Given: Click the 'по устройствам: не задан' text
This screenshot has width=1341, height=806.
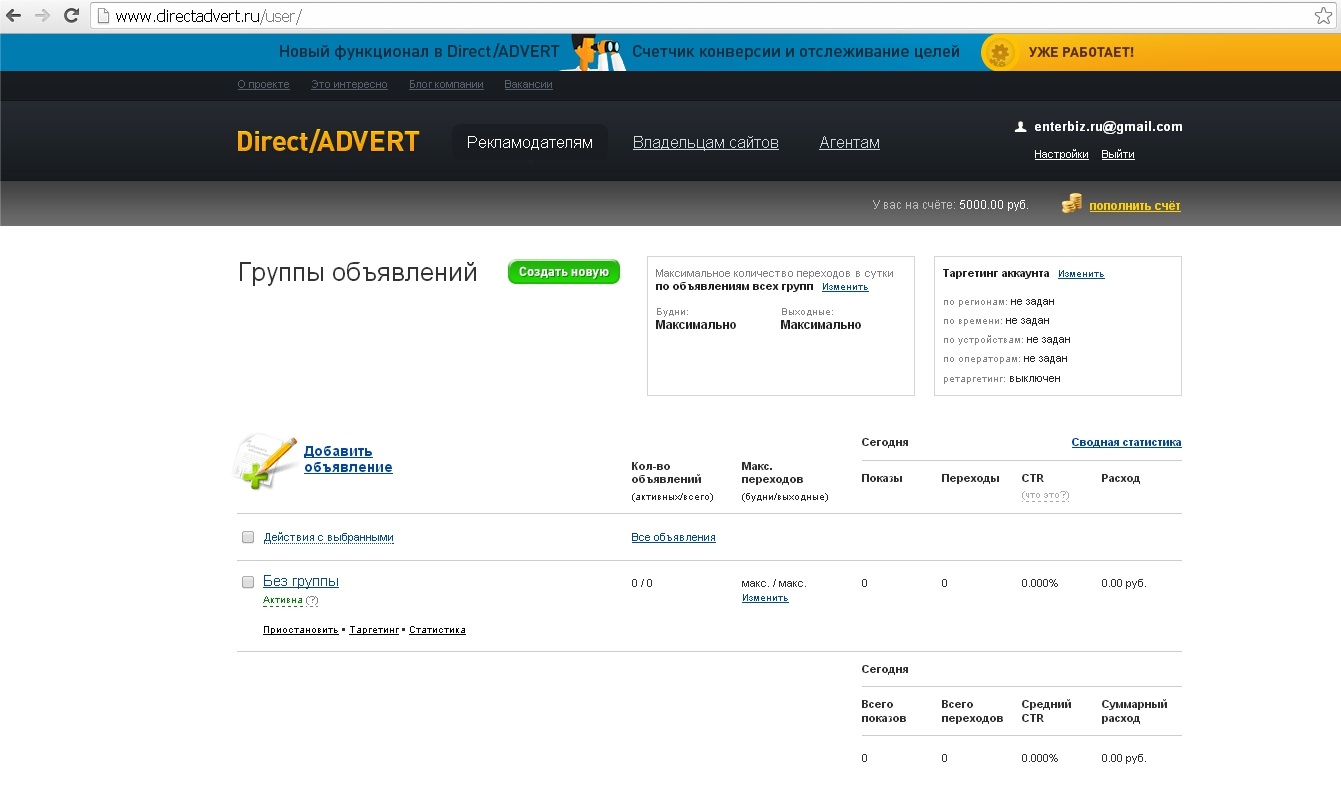Looking at the screenshot, I should [x=1007, y=340].
